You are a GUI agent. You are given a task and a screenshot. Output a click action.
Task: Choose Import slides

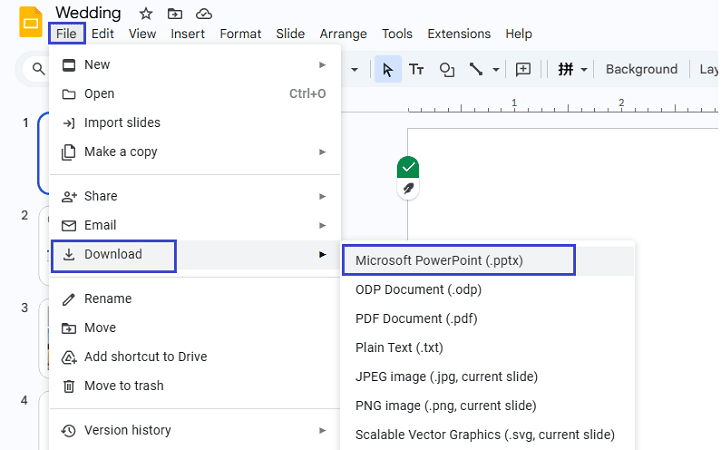[195, 123]
